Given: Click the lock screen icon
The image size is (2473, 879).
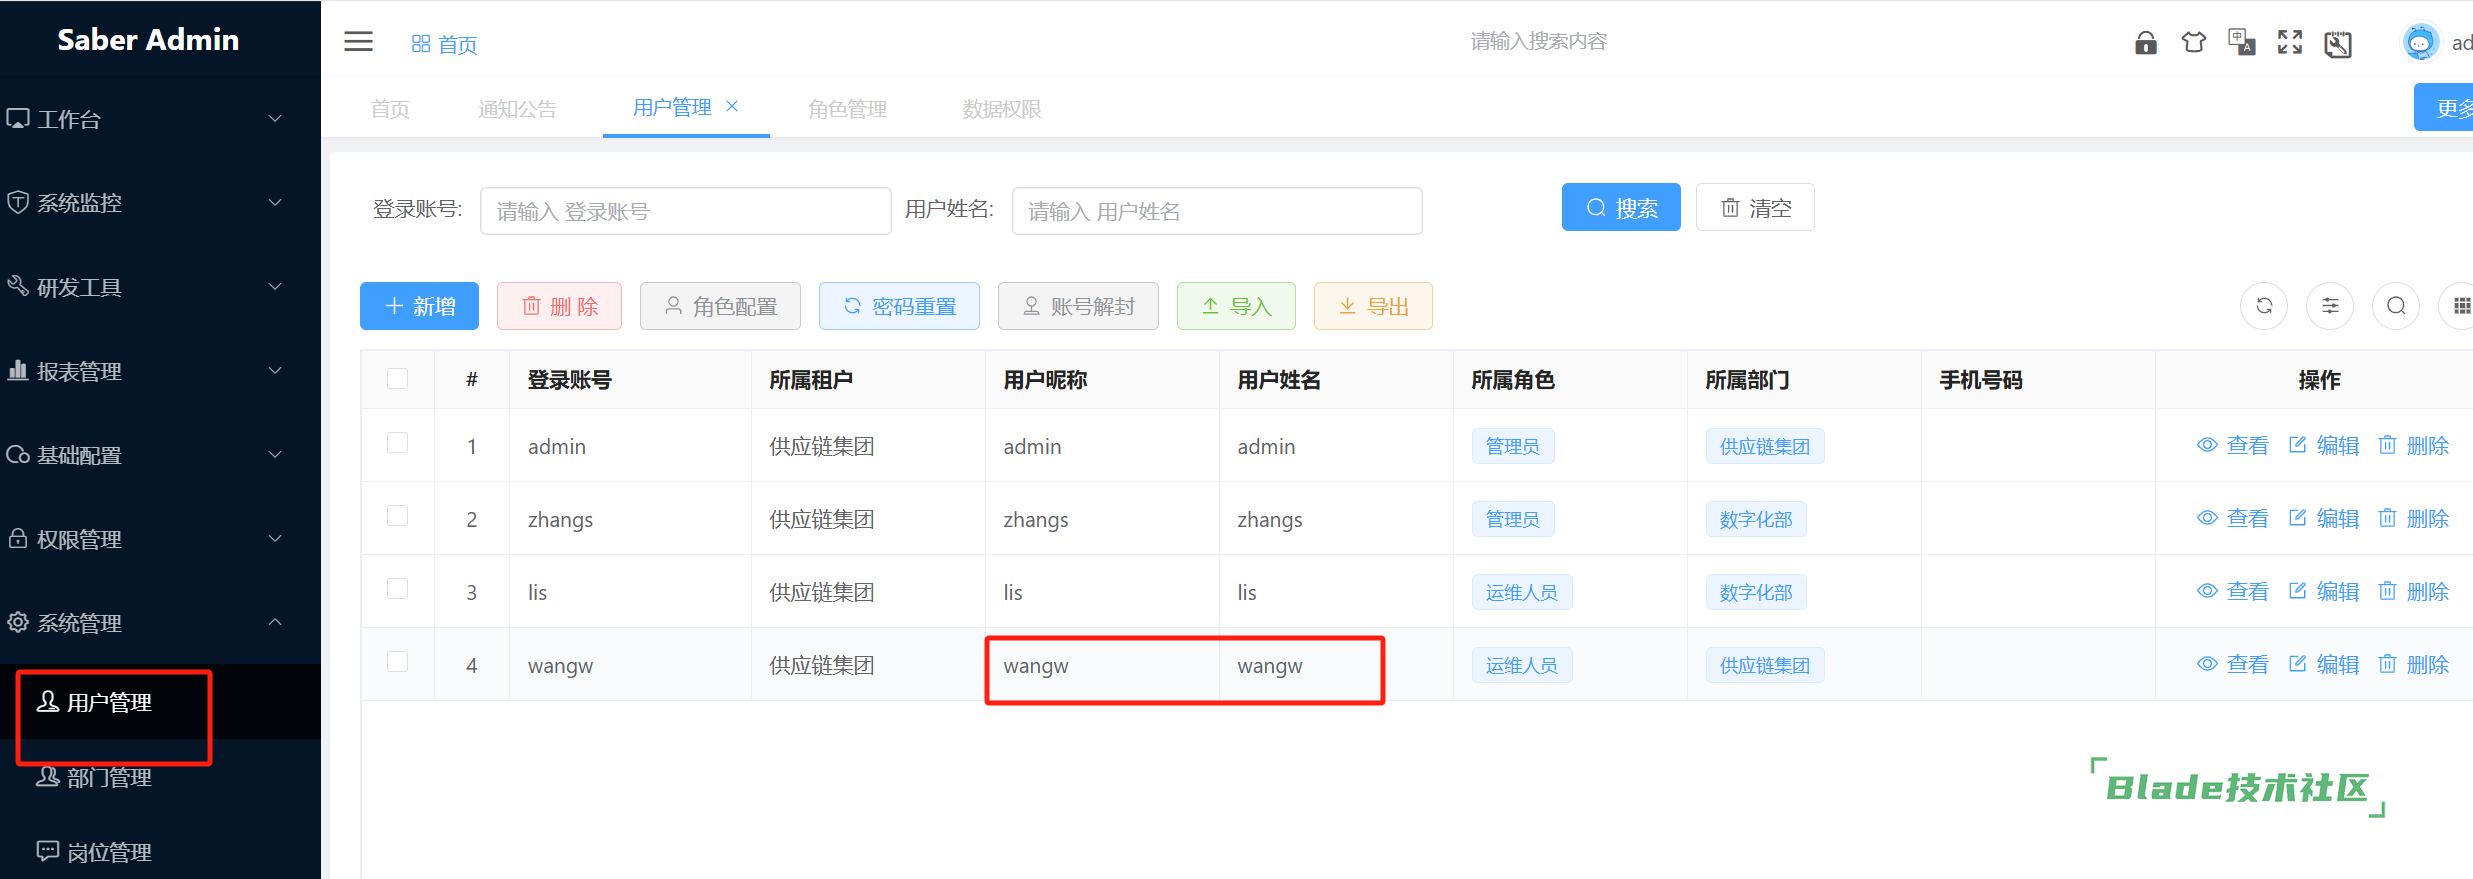Looking at the screenshot, I should pyautogui.click(x=2145, y=42).
